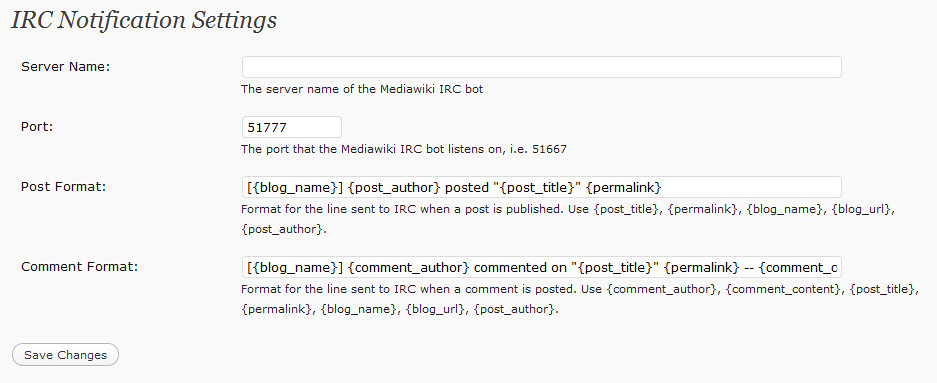The height and width of the screenshot is (383, 937).
Task: Click the "Port:" label
Action: click(x=37, y=126)
